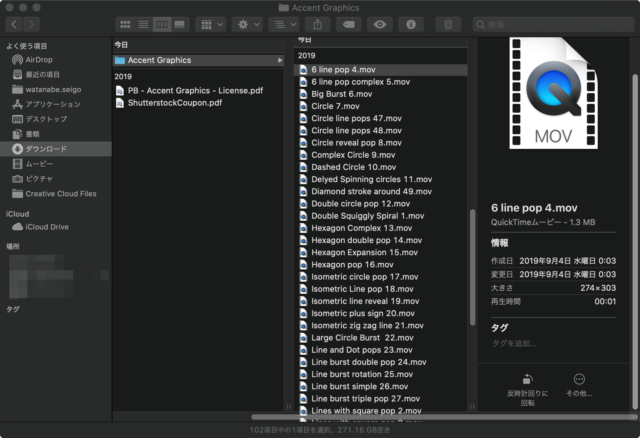This screenshot has height=438, width=640.
Task: Select 6 line pop complex 5.mov
Action: click(380, 82)
